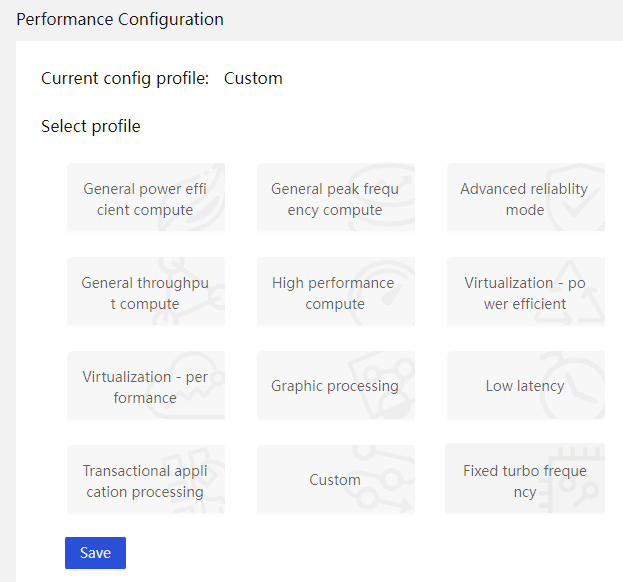
Task: Choose General peak frequency compute profile
Action: pyautogui.click(x=336, y=197)
